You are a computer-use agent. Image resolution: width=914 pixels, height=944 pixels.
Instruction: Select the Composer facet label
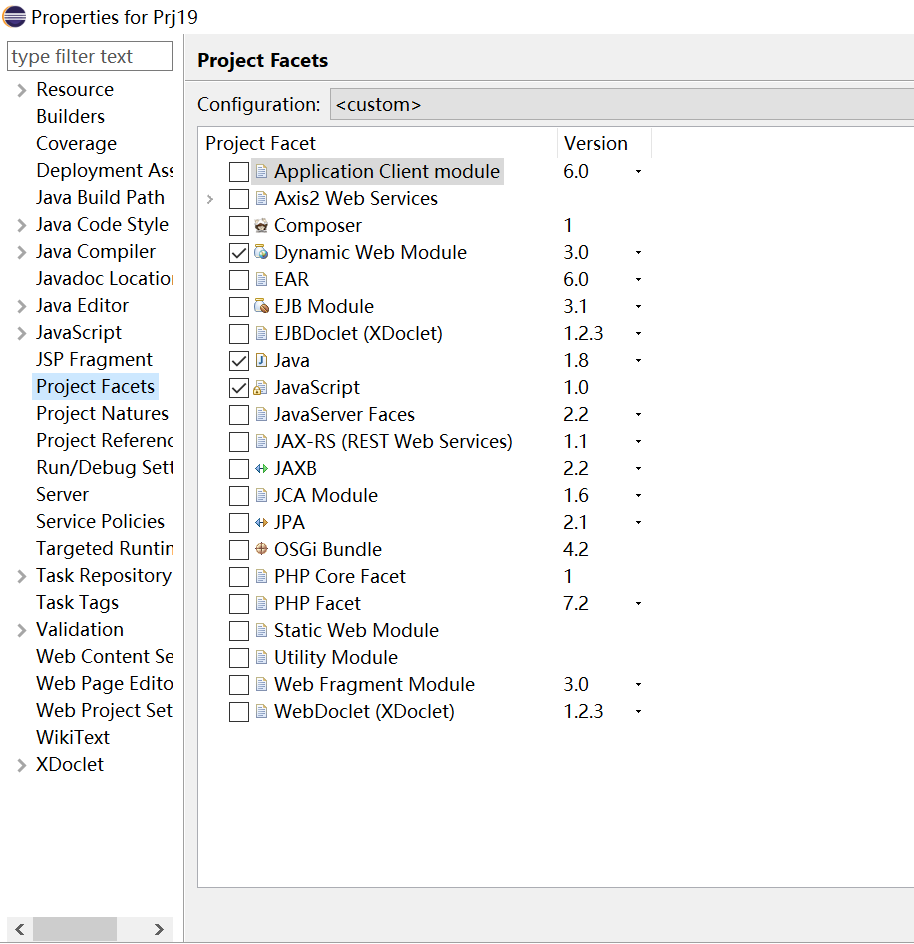317,226
